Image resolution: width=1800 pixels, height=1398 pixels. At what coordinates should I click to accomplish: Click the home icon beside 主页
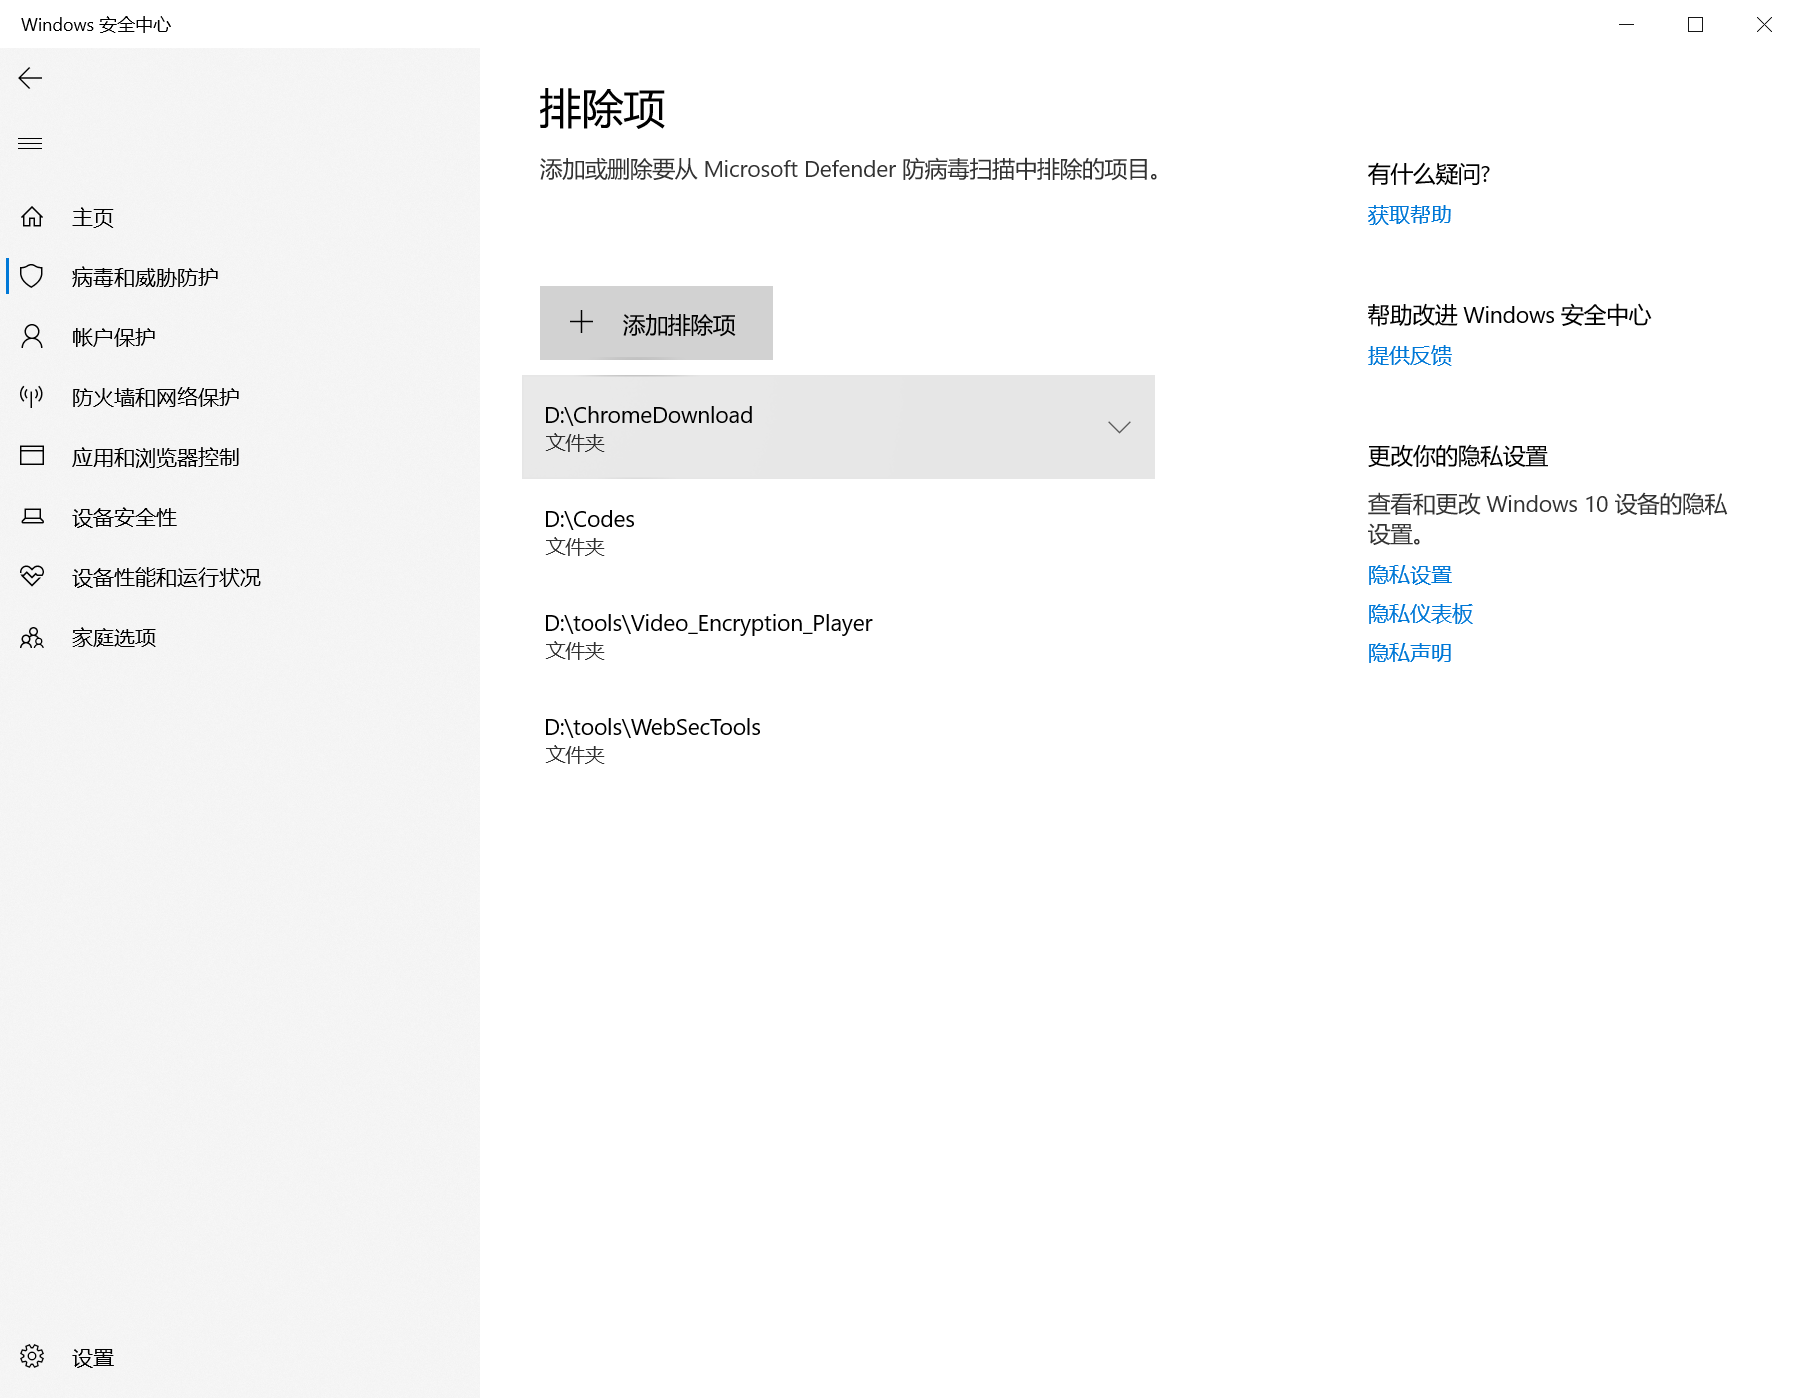[x=32, y=216]
